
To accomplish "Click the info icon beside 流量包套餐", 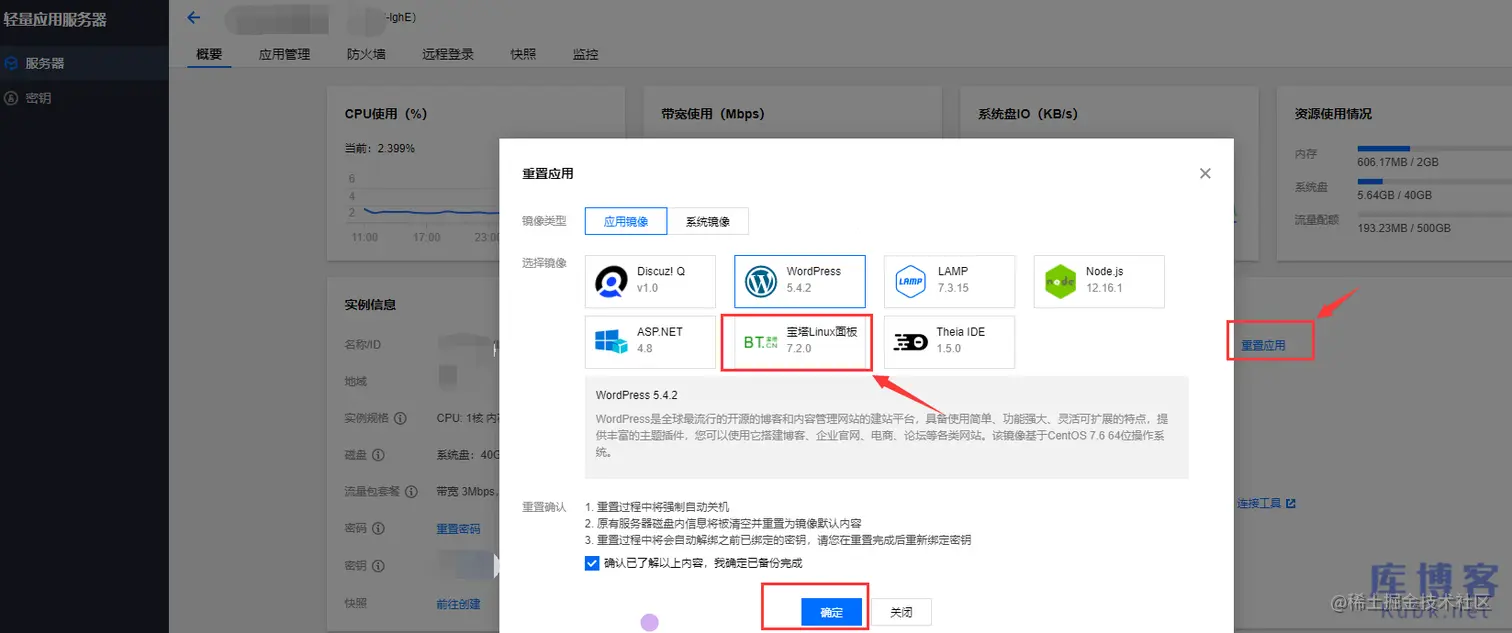I will pos(412,491).
